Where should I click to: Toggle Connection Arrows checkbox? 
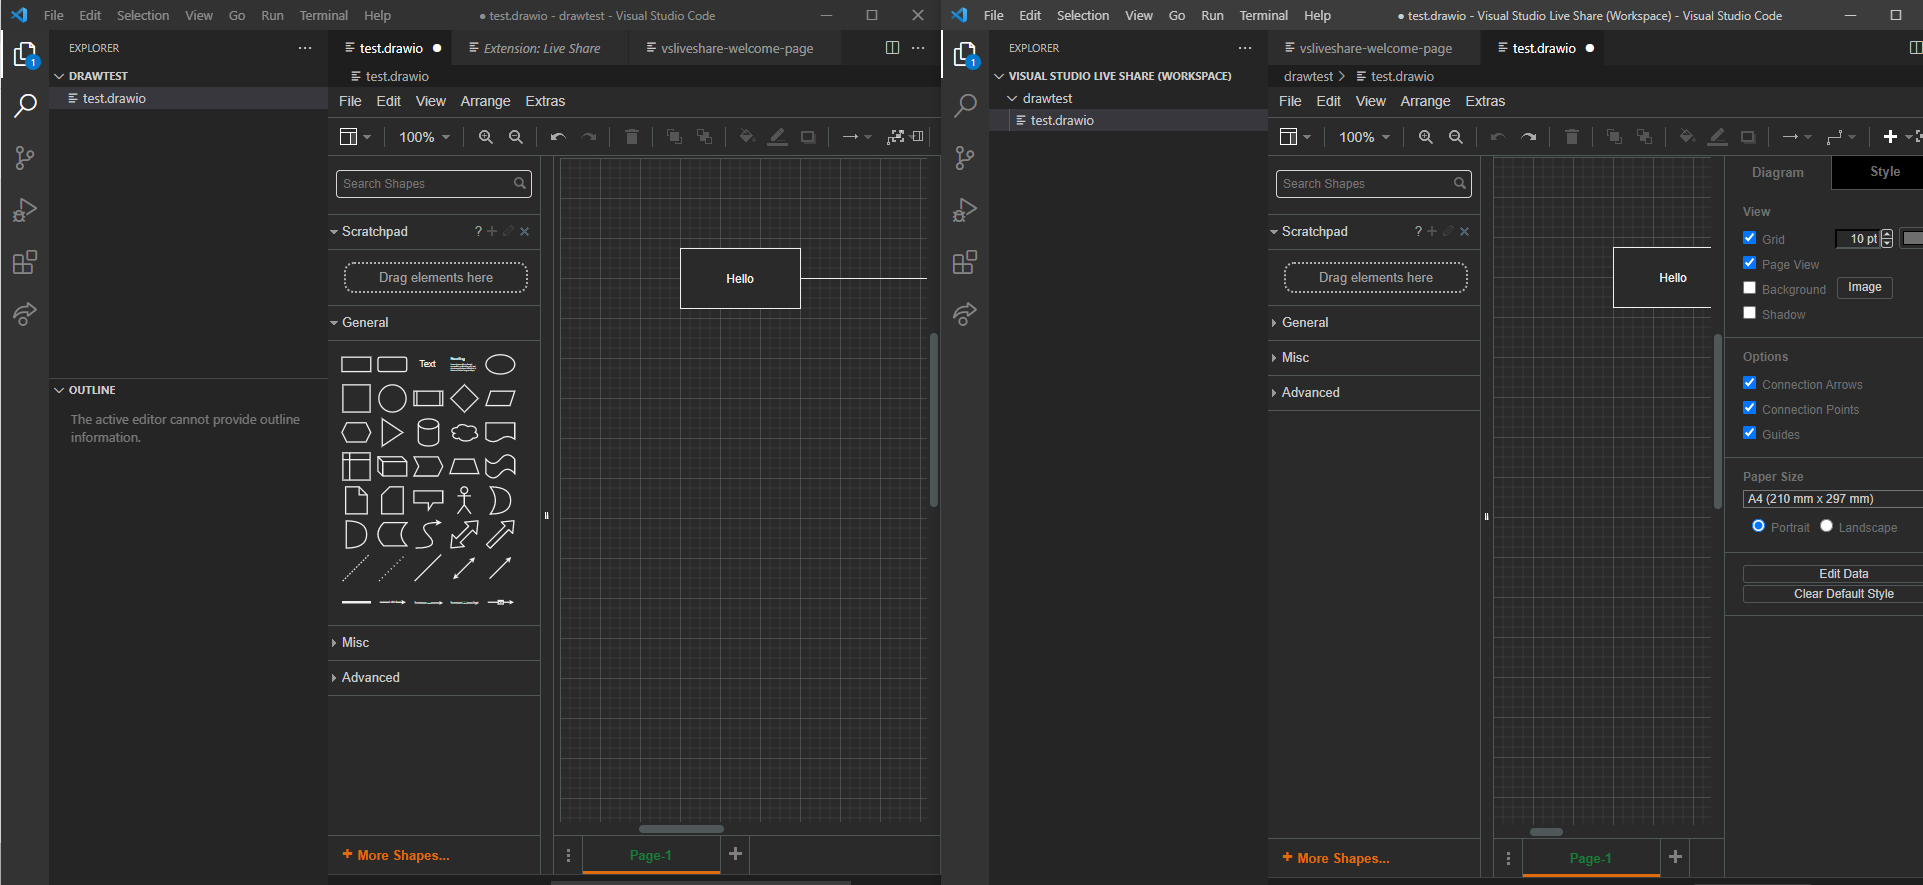coord(1750,383)
